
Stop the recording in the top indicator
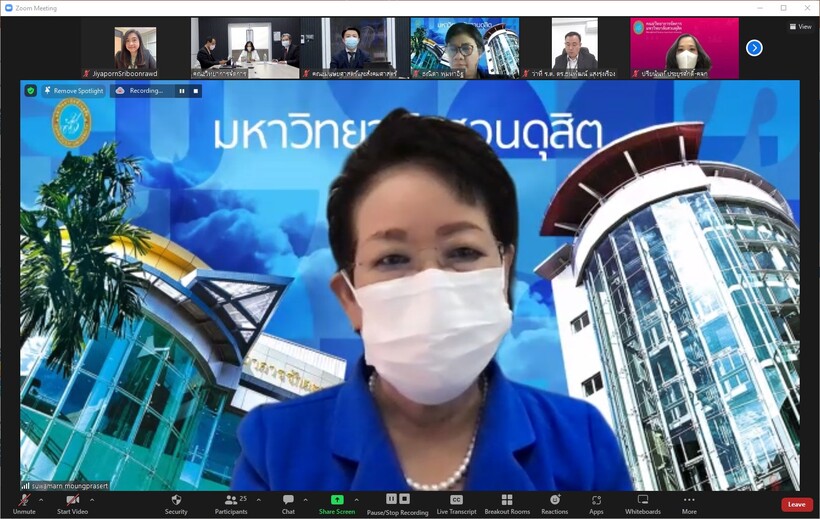(196, 90)
